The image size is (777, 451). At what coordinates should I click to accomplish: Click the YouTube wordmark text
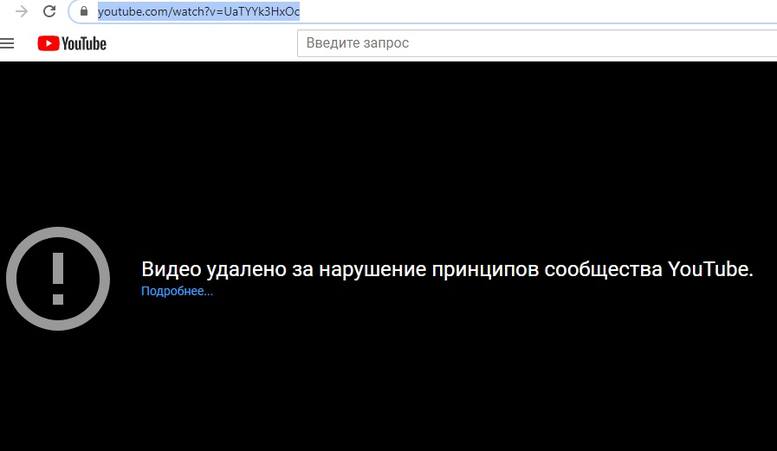point(84,43)
